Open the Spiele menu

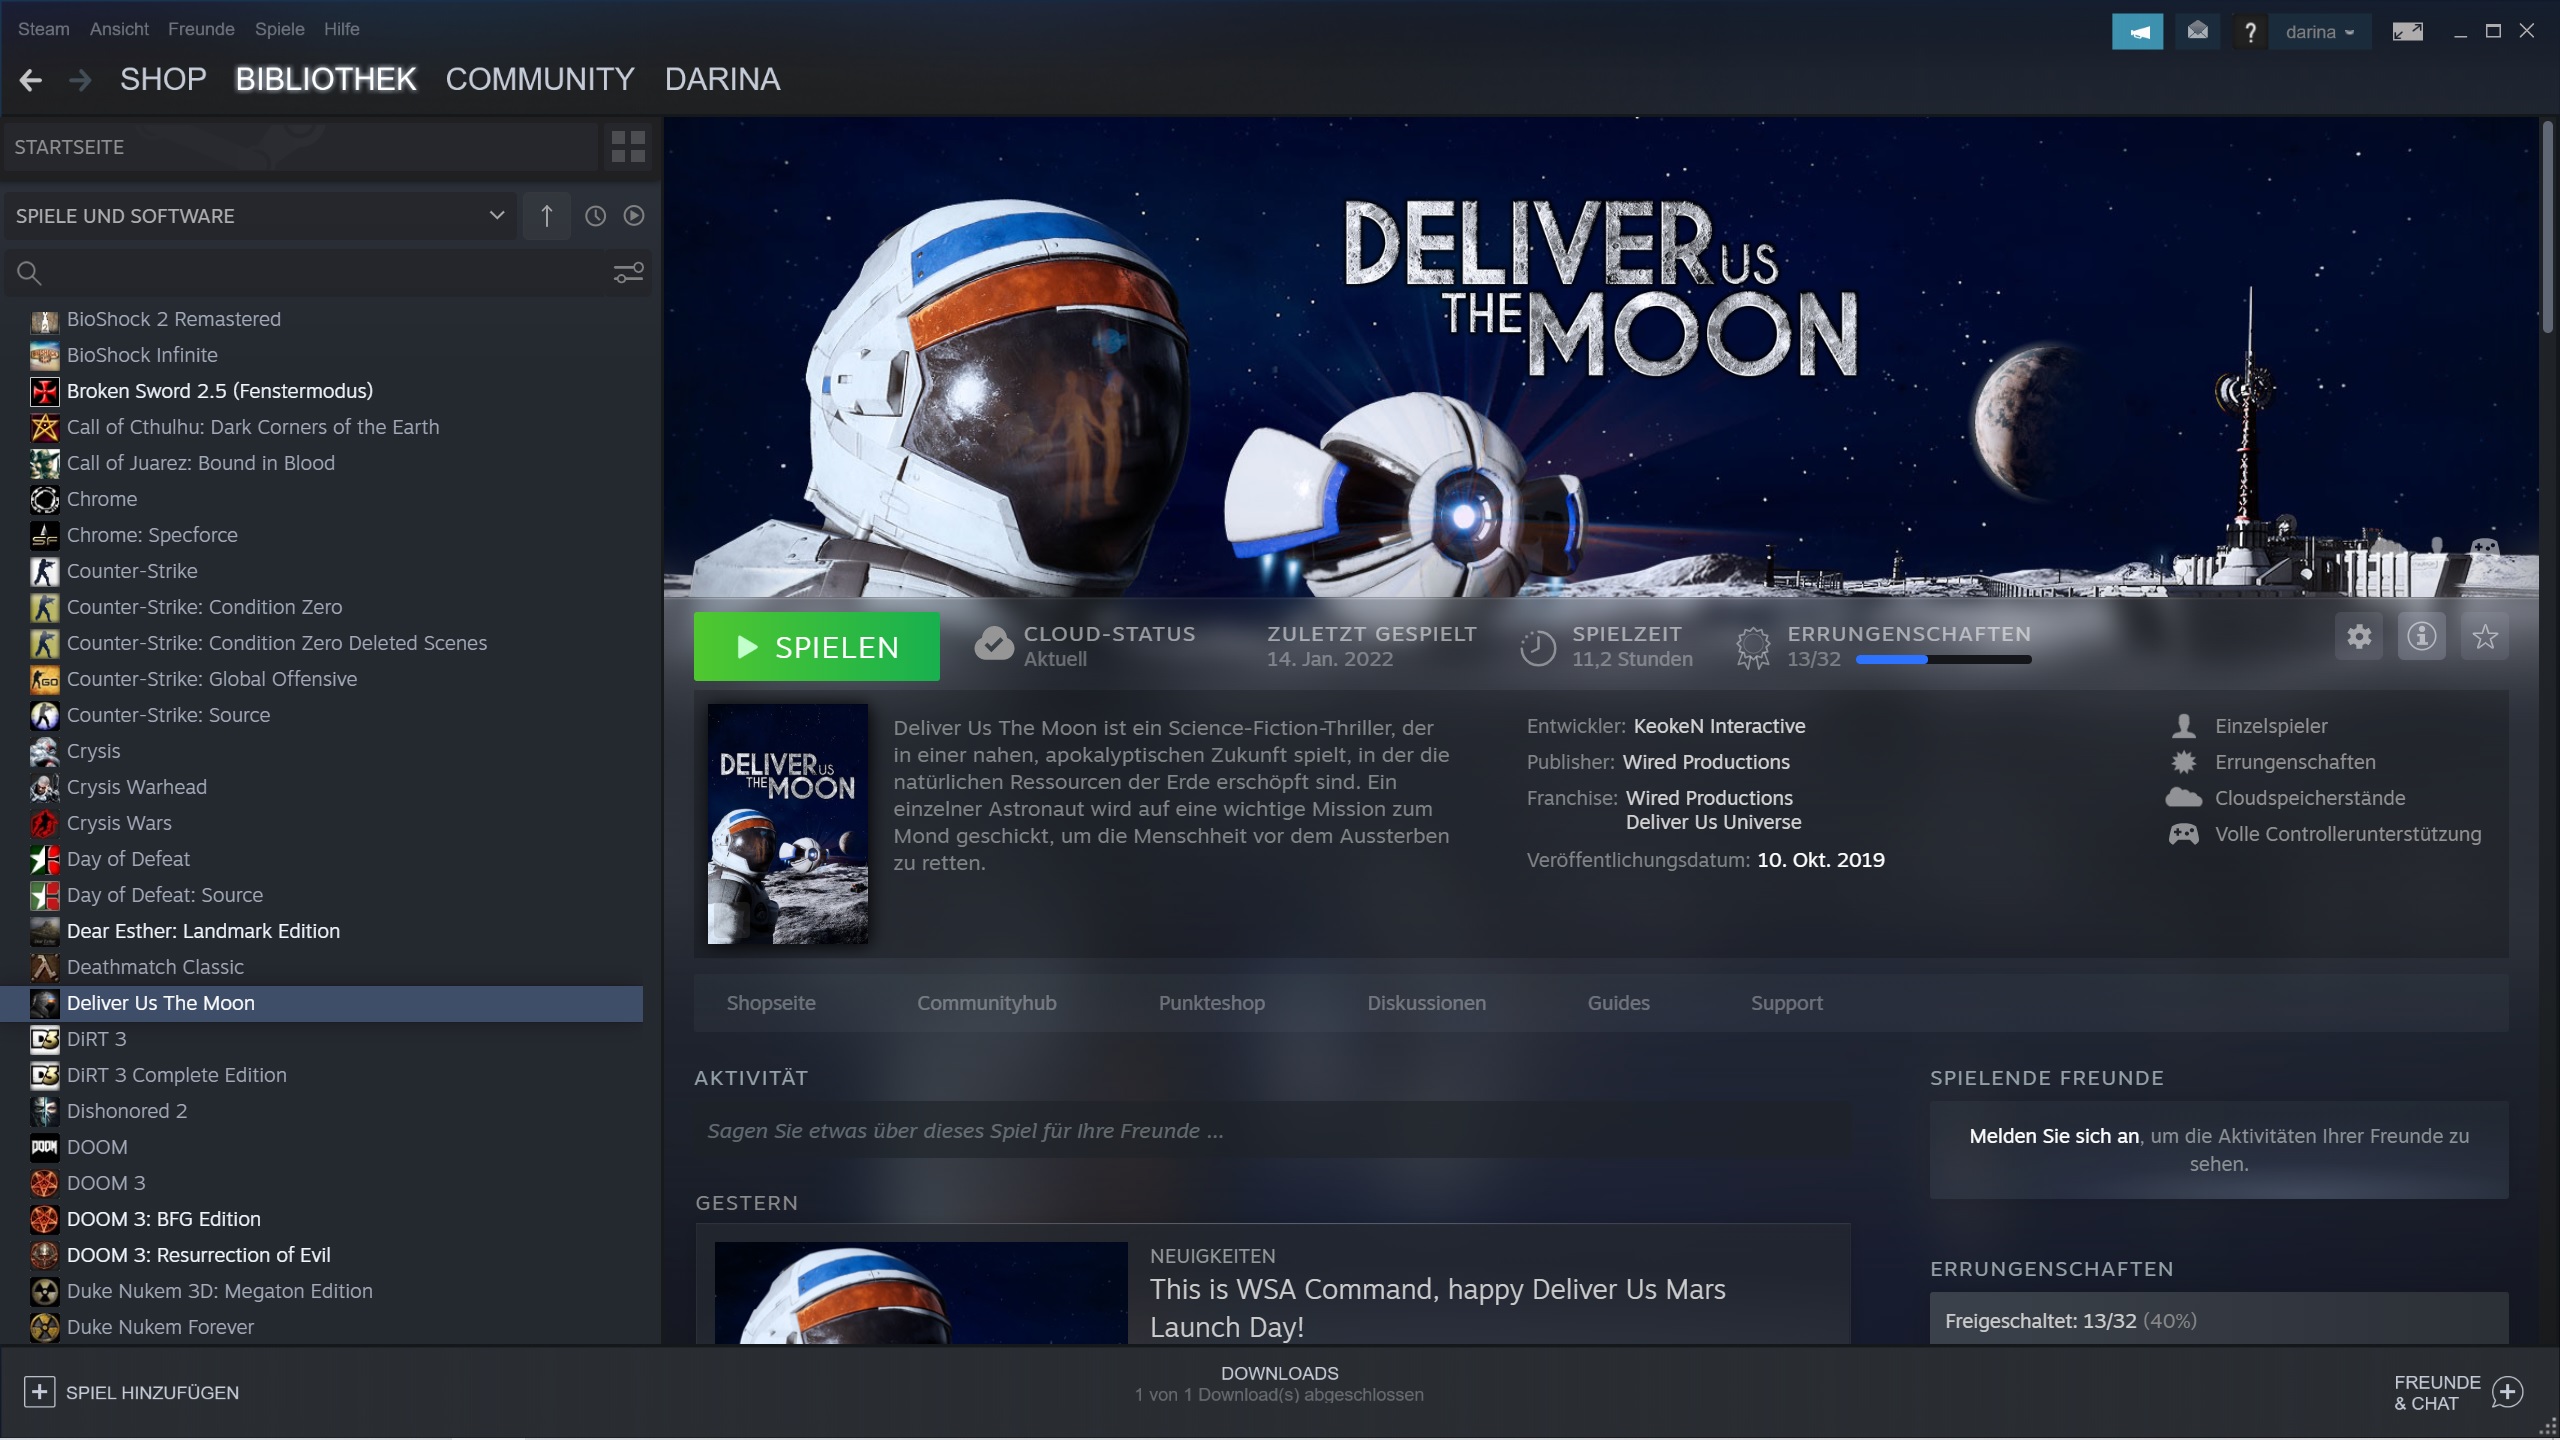click(x=279, y=29)
